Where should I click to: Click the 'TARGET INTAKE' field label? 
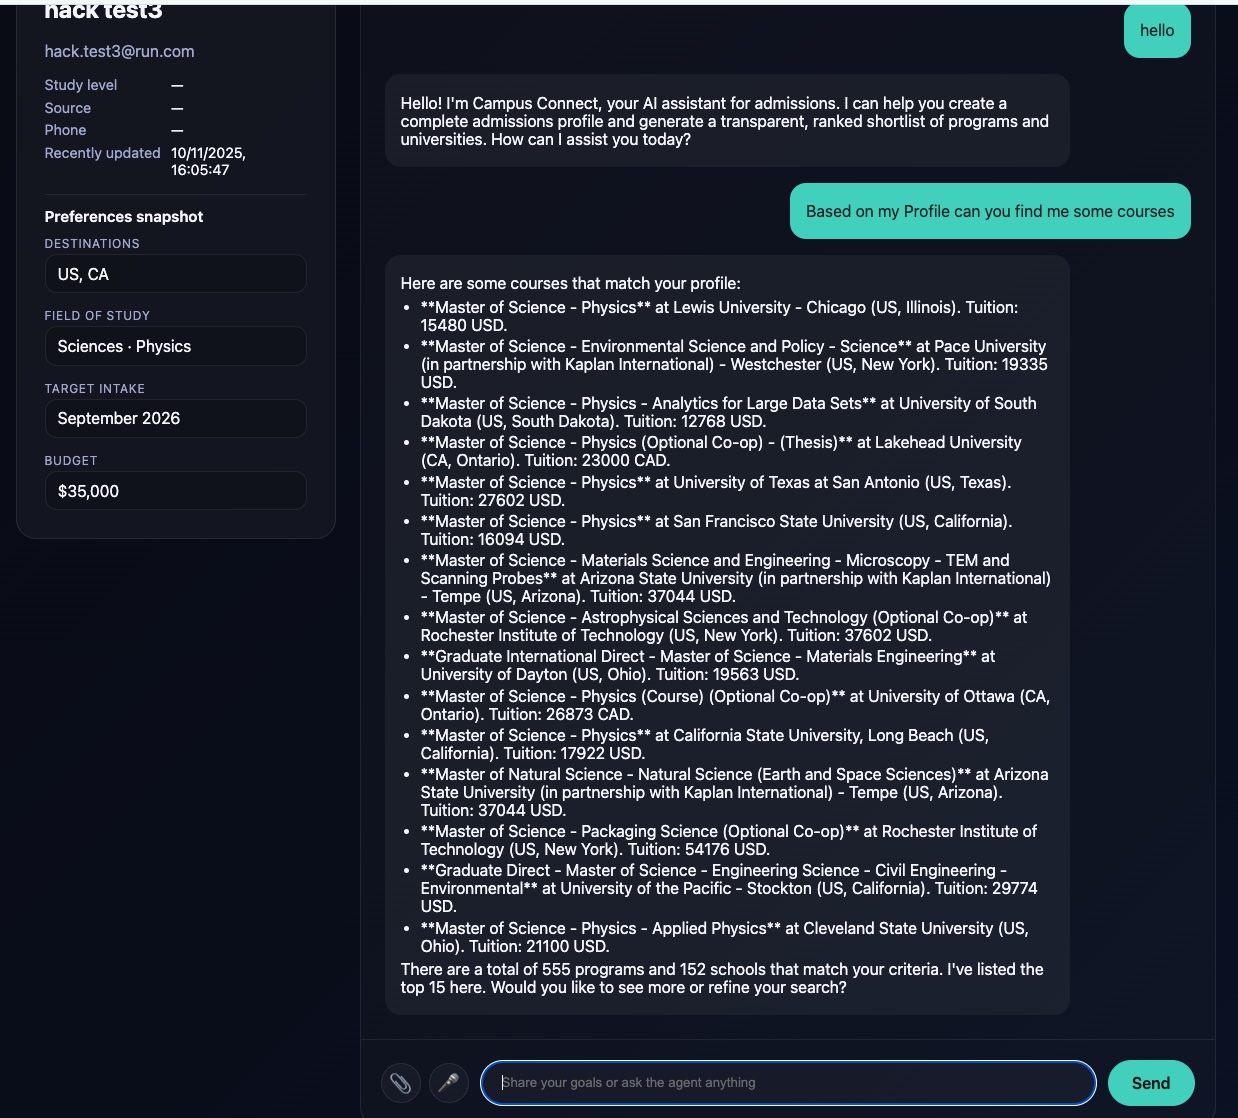coord(95,388)
